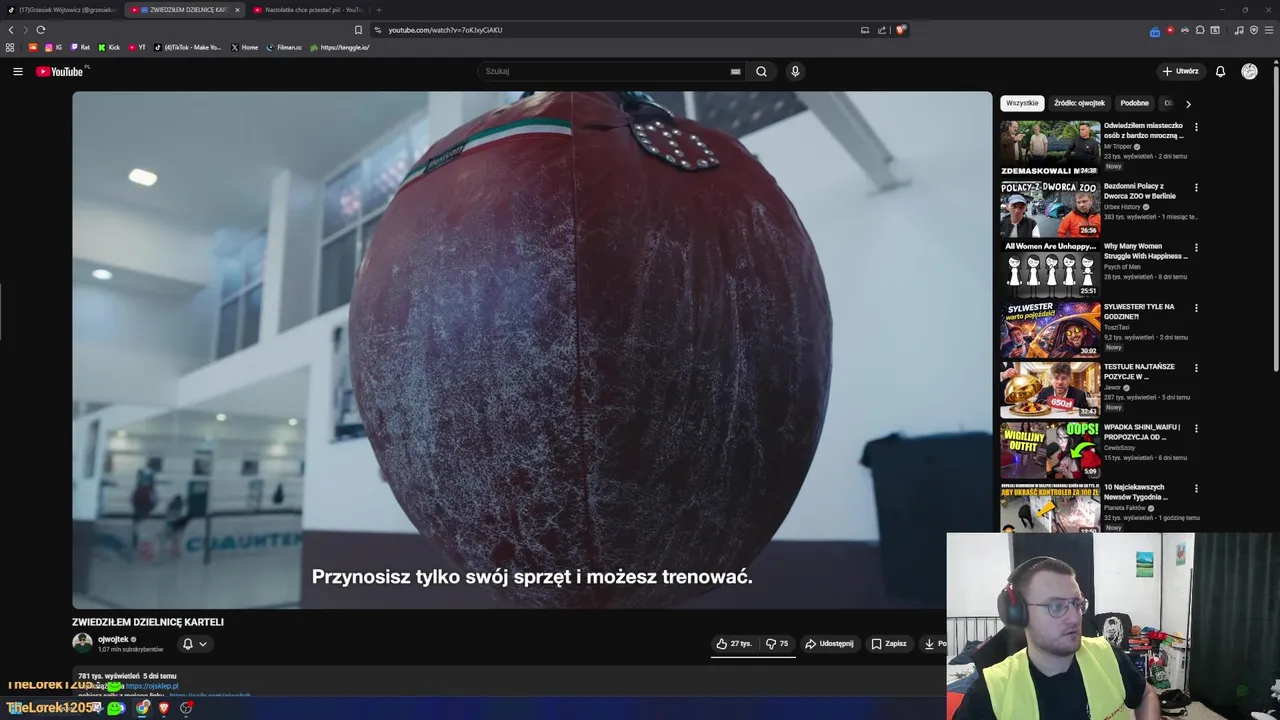Image resolution: width=1280 pixels, height=720 pixels.
Task: Bookmark this page using the bookmark icon
Action: click(x=358, y=30)
